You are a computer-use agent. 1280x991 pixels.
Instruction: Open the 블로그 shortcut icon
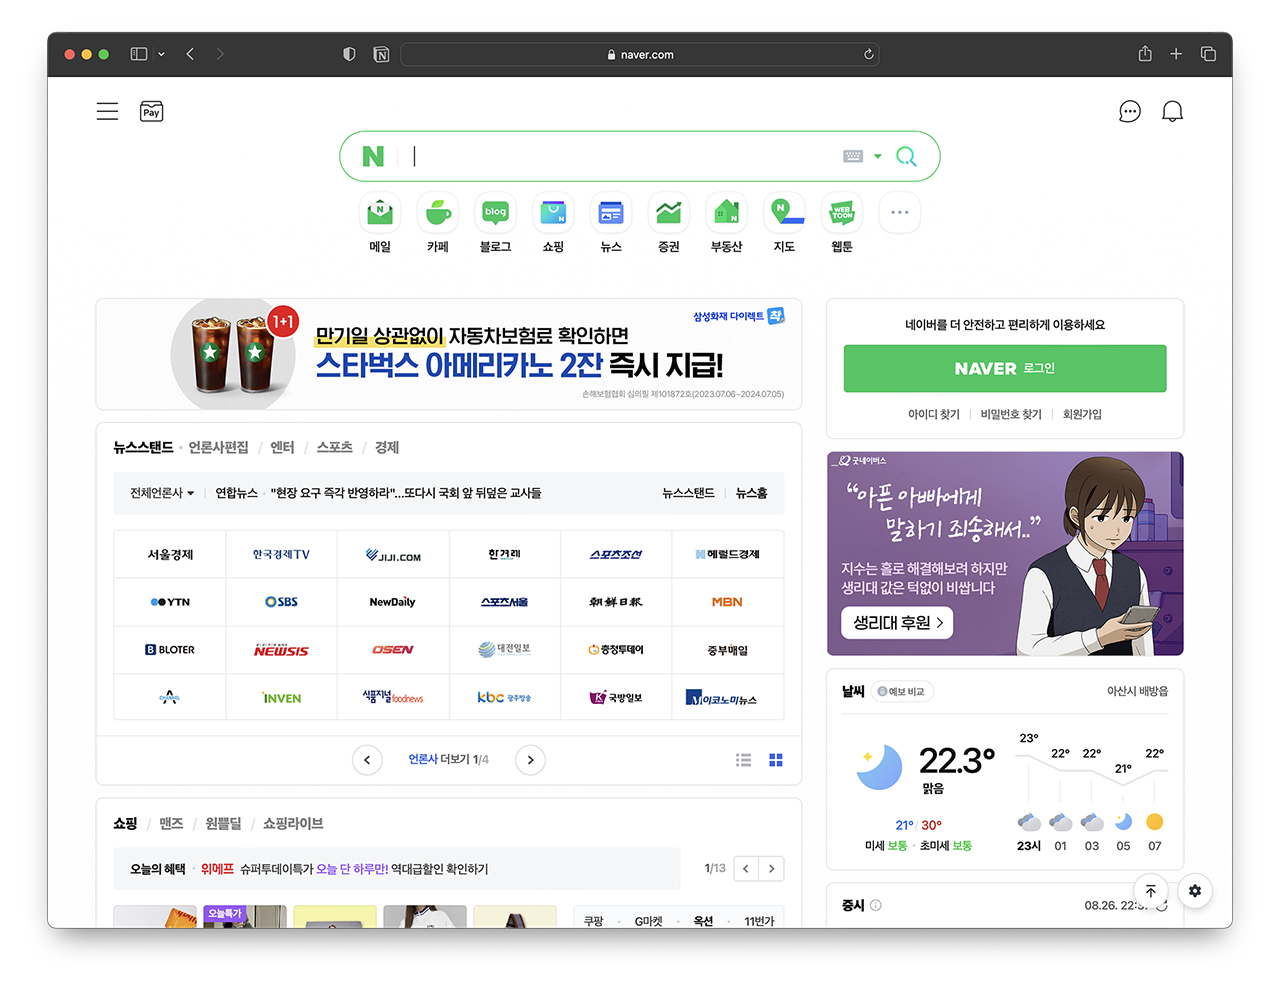coord(496,213)
